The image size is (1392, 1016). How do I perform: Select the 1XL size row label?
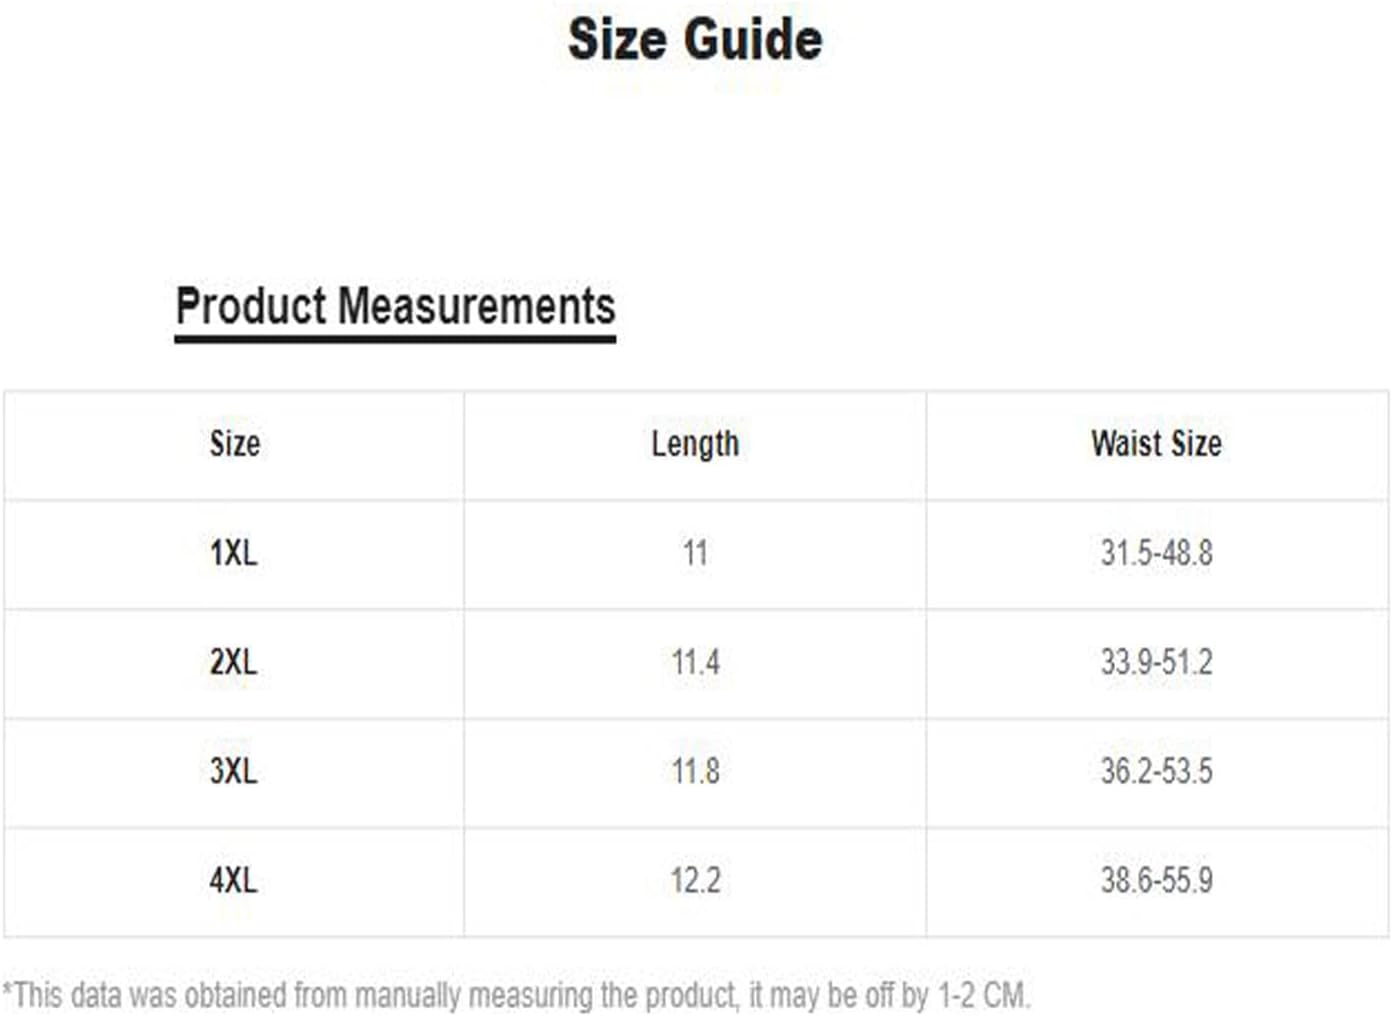(234, 553)
